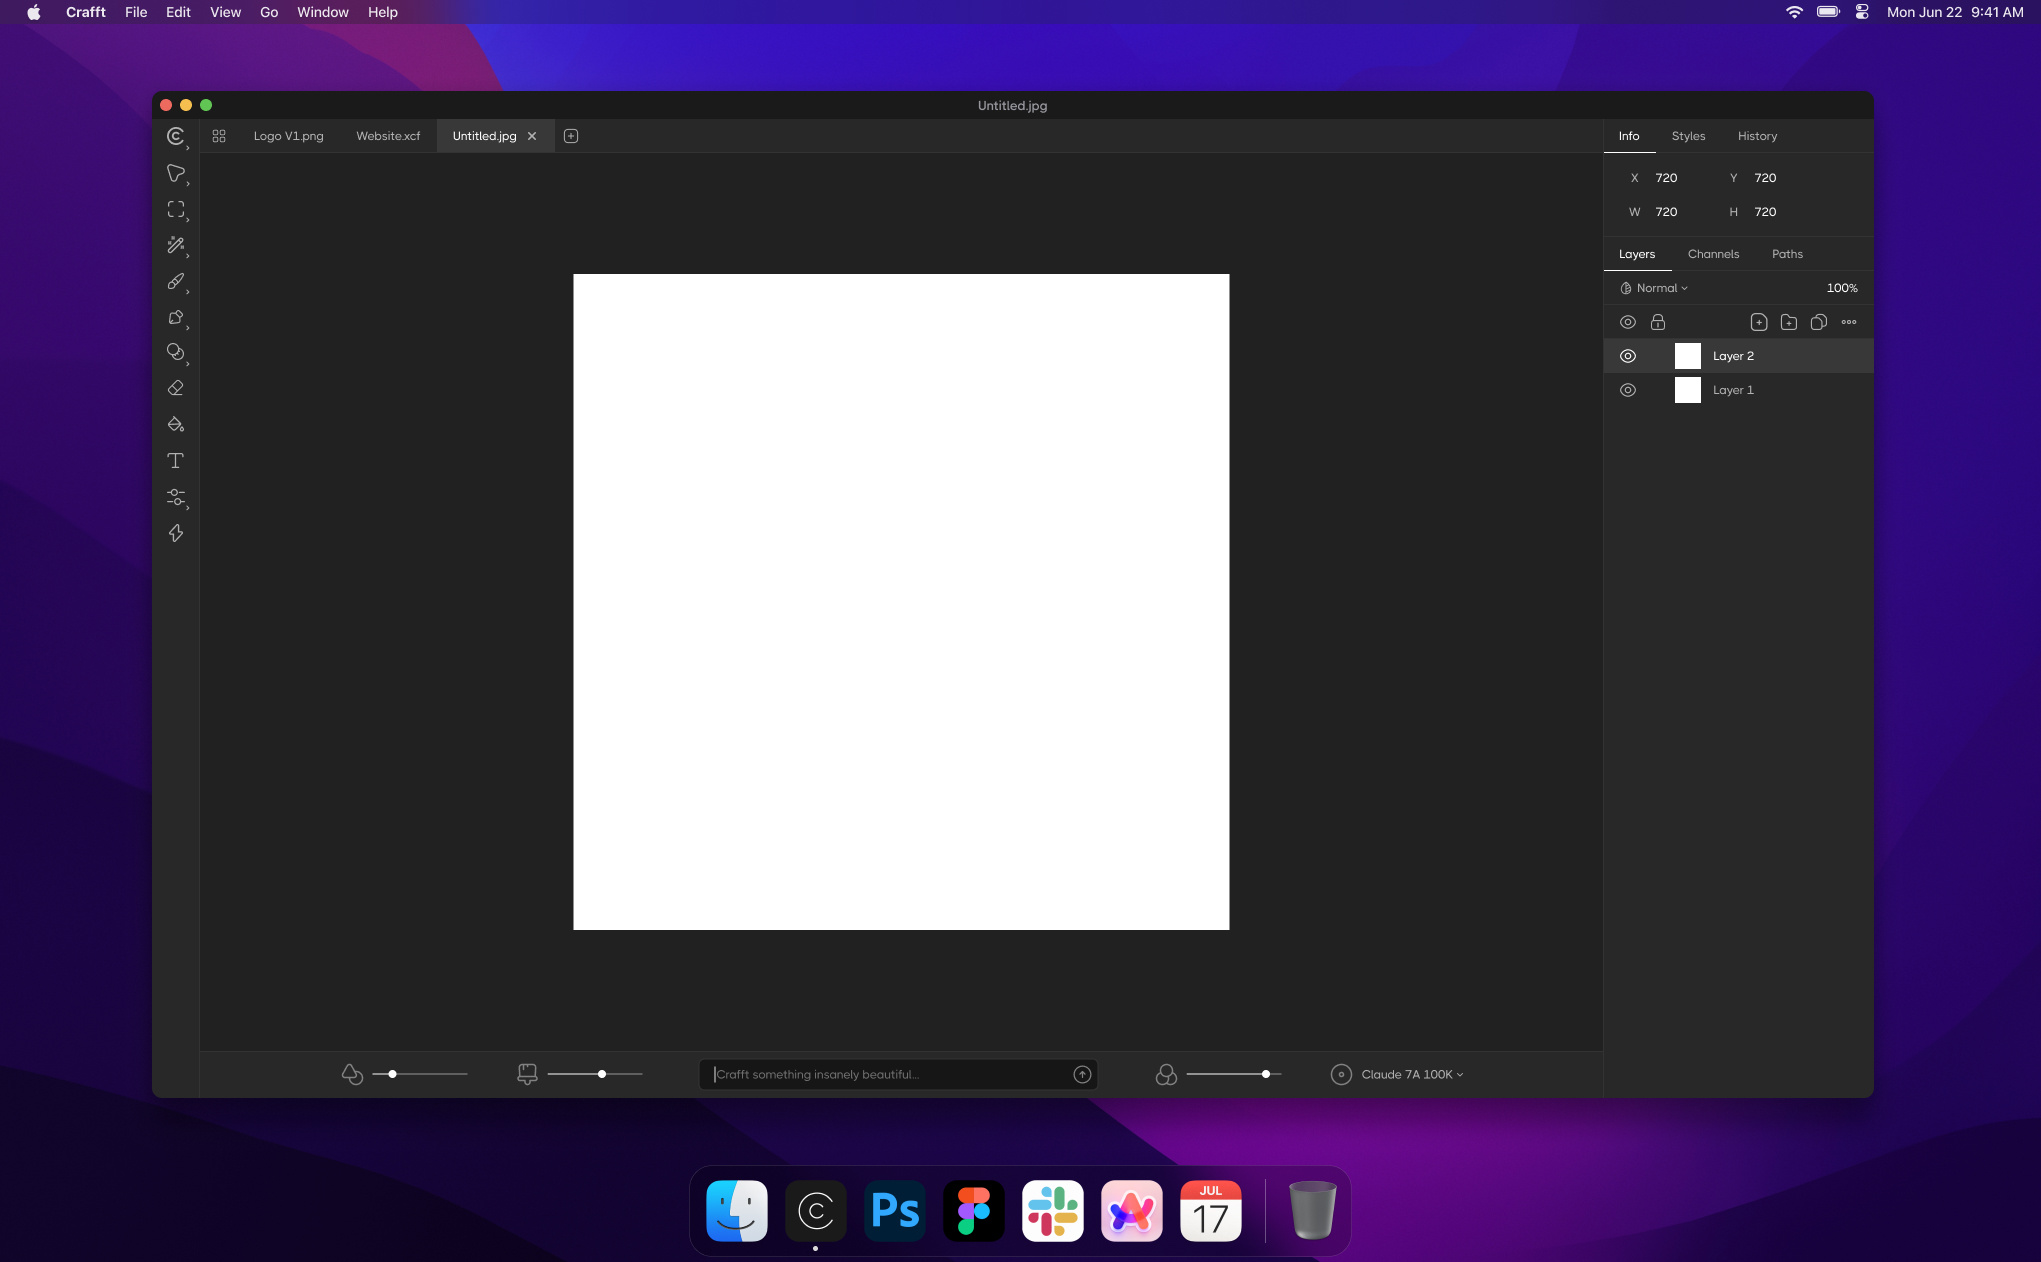The image size is (2041, 1262).
Task: Duplicate the selected layer
Action: 1819,322
